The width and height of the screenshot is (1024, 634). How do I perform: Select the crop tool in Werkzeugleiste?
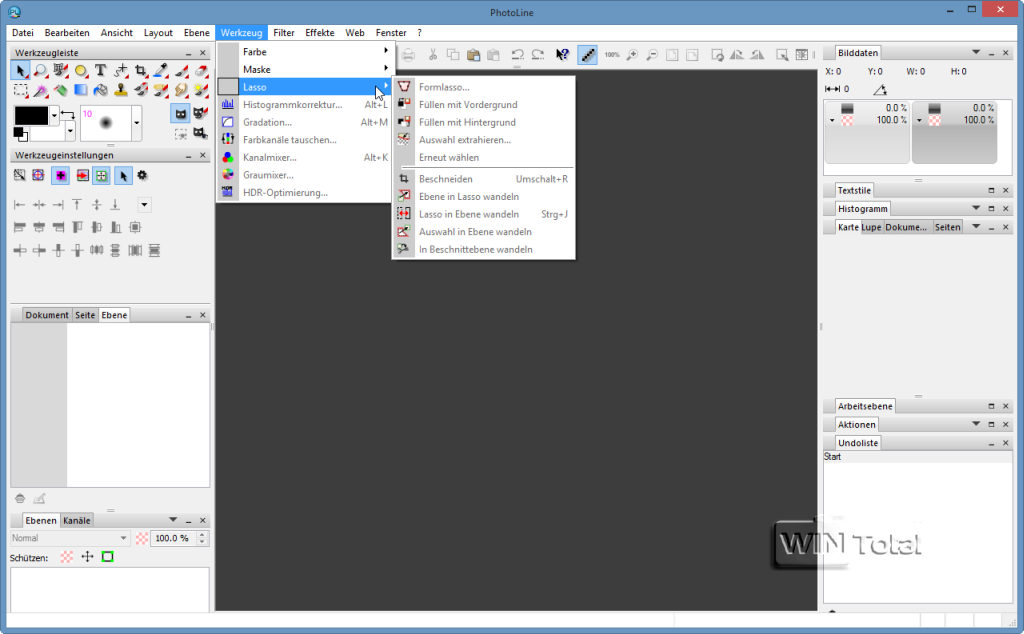tap(140, 71)
